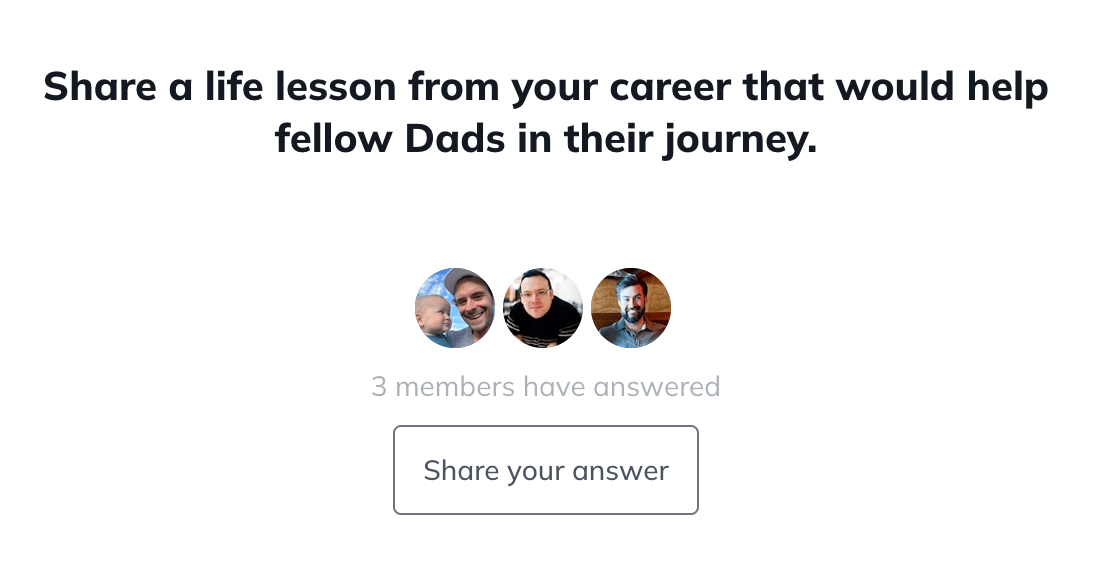Click the word 'Dads' in the heading

click(x=455, y=139)
